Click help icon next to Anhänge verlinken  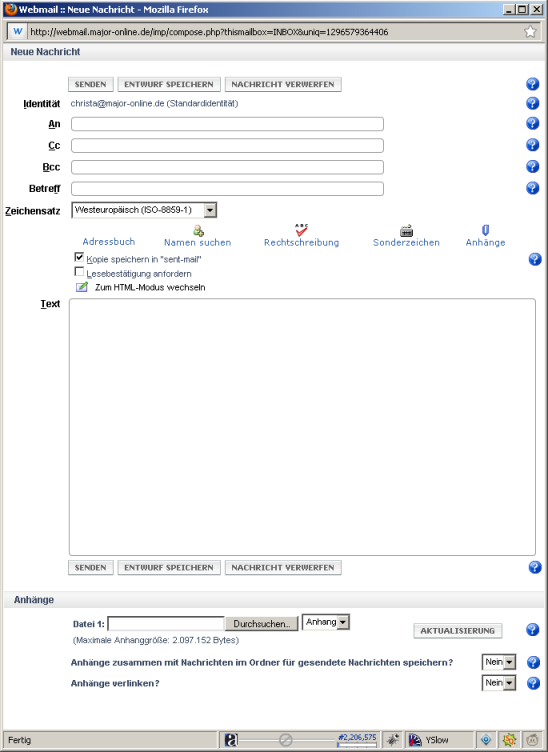(533, 683)
